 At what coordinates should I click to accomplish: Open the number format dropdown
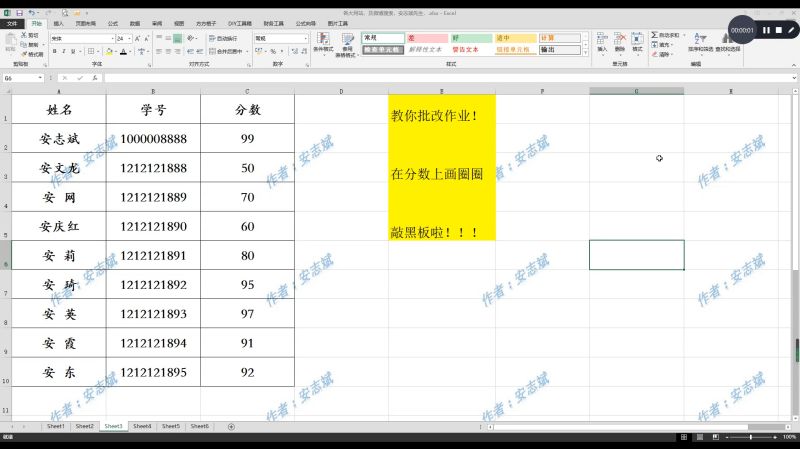(x=306, y=38)
